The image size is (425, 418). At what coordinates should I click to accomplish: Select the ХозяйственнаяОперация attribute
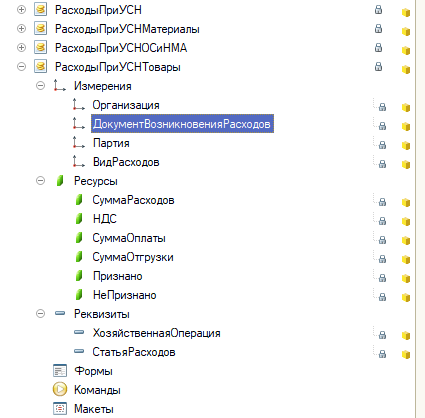(157, 333)
